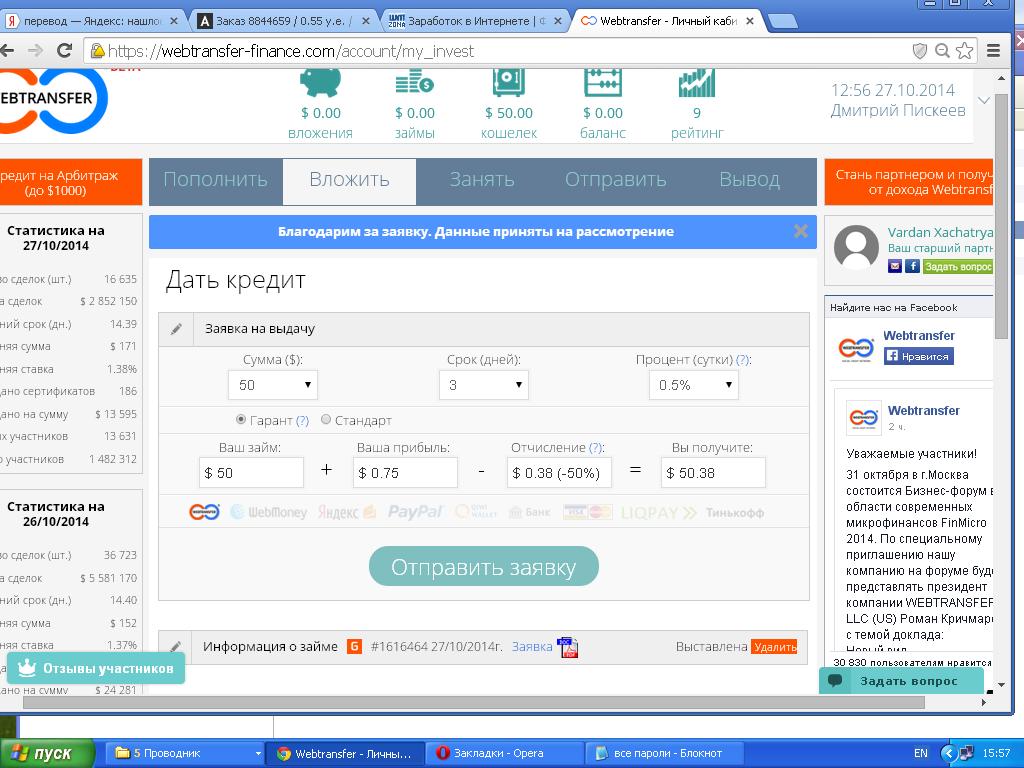Image resolution: width=1024 pixels, height=768 pixels.
Task: Switch to все пароли - Блокнот taskbar item
Action: click(665, 753)
